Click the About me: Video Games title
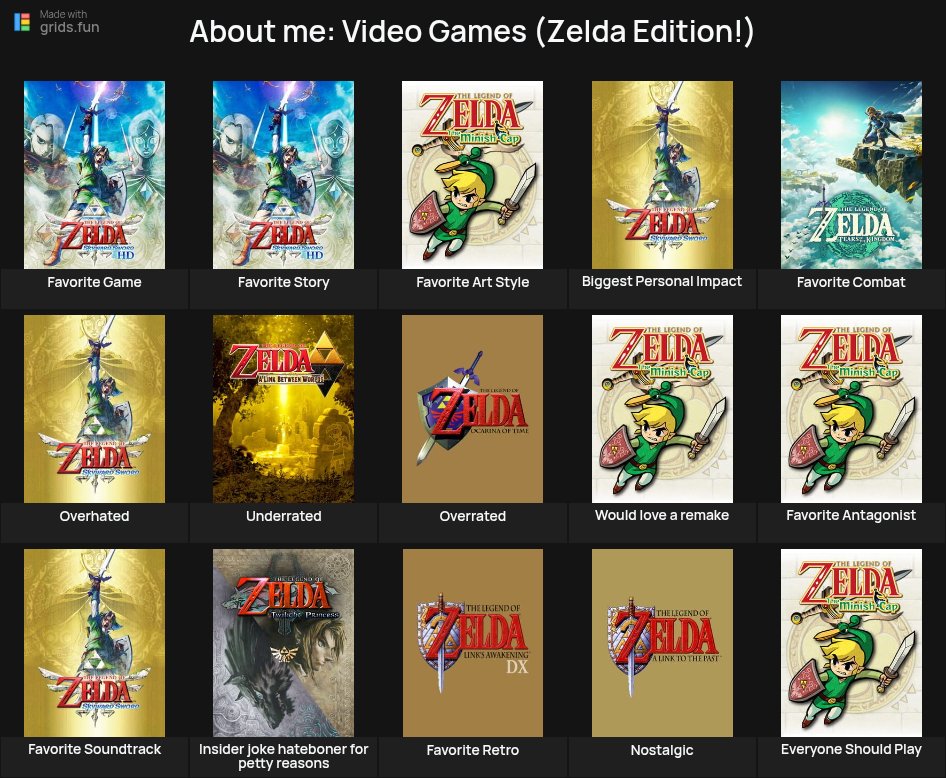The image size is (946, 778). point(472,31)
